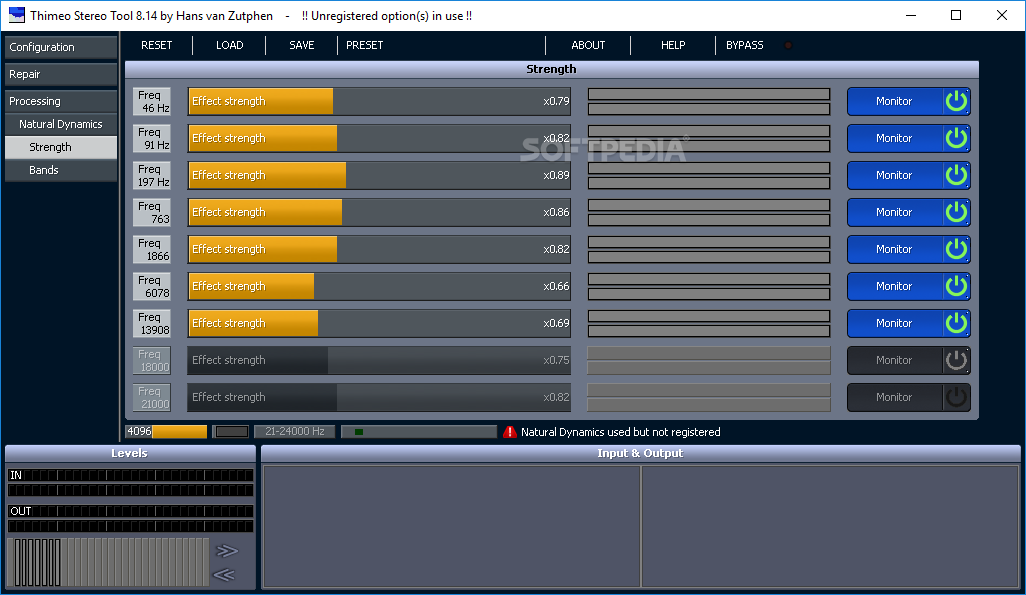Toggle power icon for 13908 band
The image size is (1026, 595).
pos(957,323)
